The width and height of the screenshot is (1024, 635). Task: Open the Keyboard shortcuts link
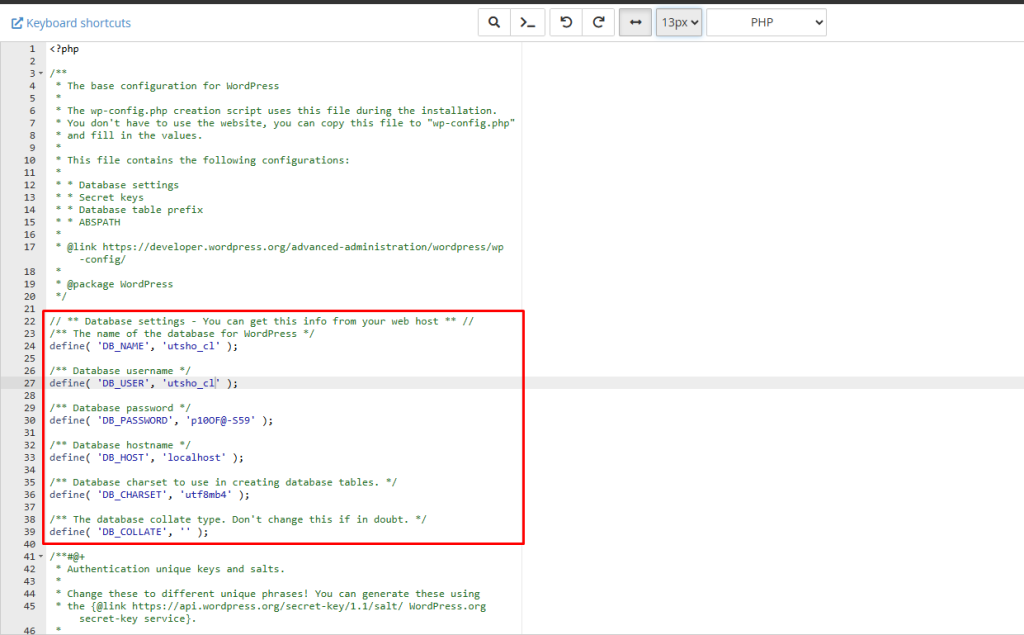coord(71,23)
